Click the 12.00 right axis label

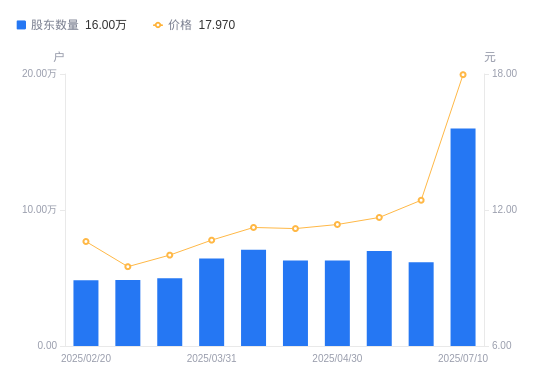pos(504,209)
